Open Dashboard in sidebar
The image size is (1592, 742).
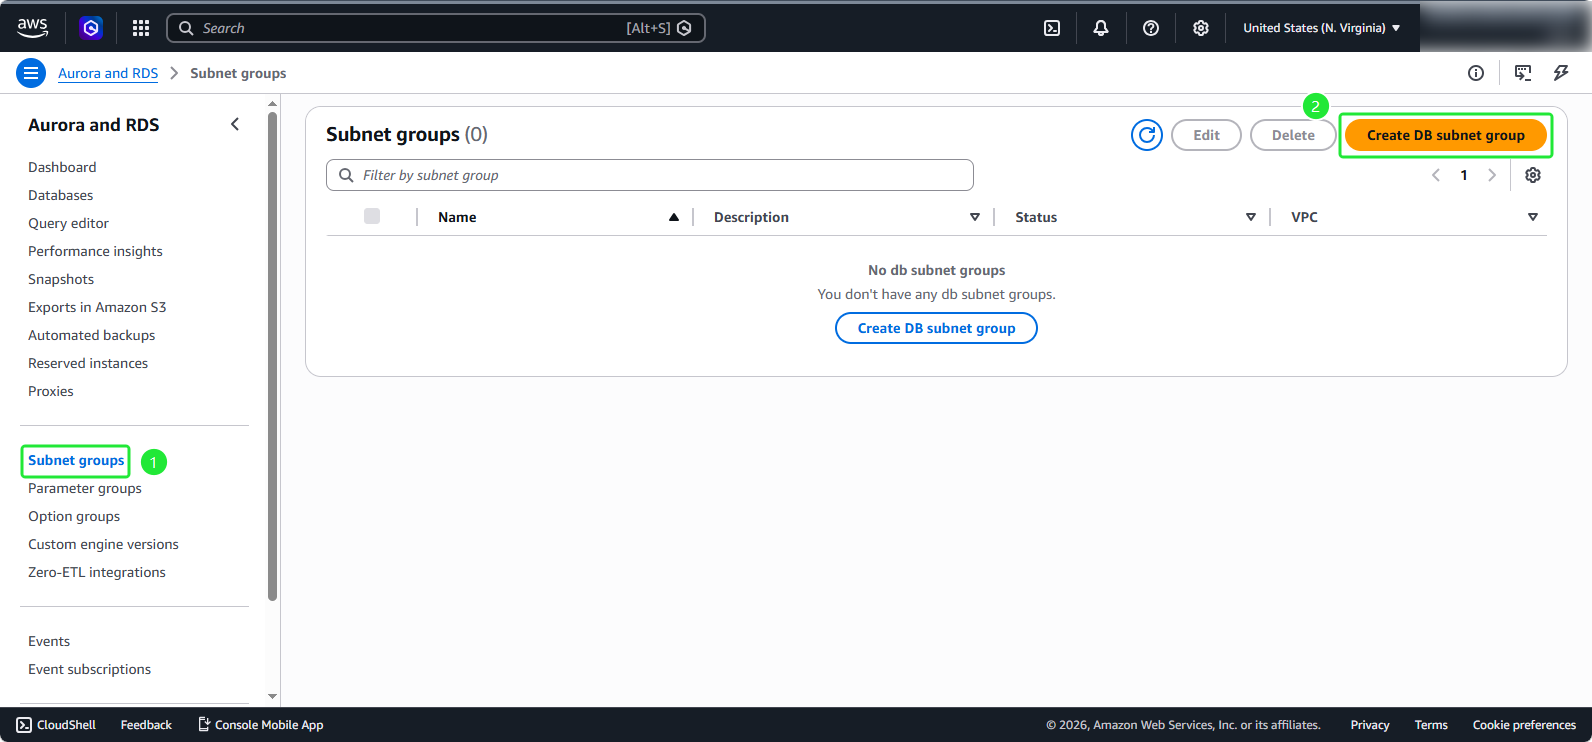click(x=62, y=167)
